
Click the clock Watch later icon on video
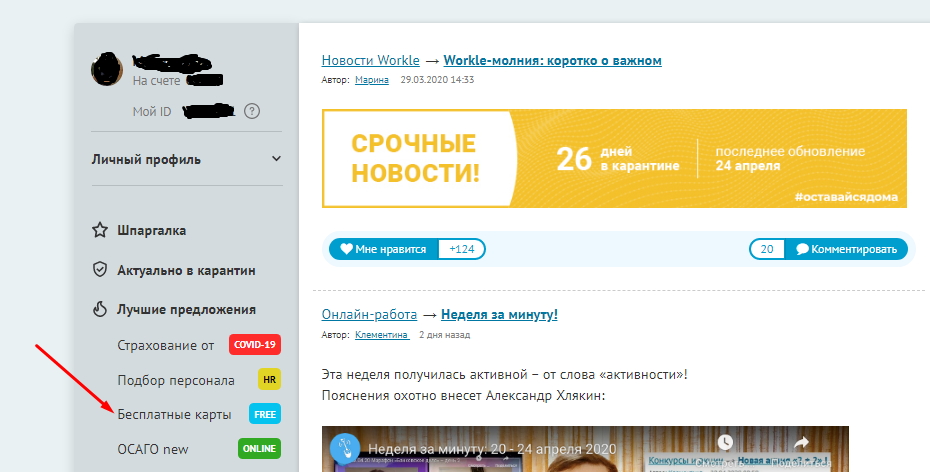click(x=725, y=442)
